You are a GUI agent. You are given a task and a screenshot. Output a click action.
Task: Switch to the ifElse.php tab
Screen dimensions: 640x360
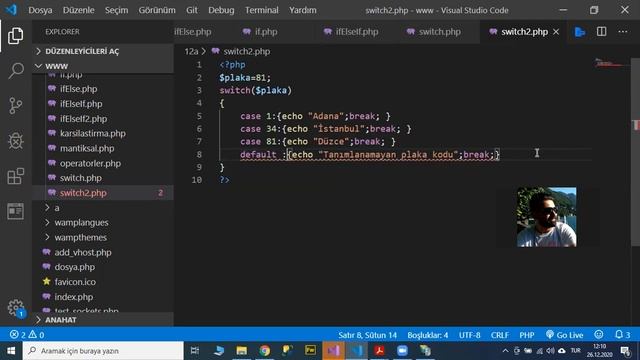tap(193, 32)
